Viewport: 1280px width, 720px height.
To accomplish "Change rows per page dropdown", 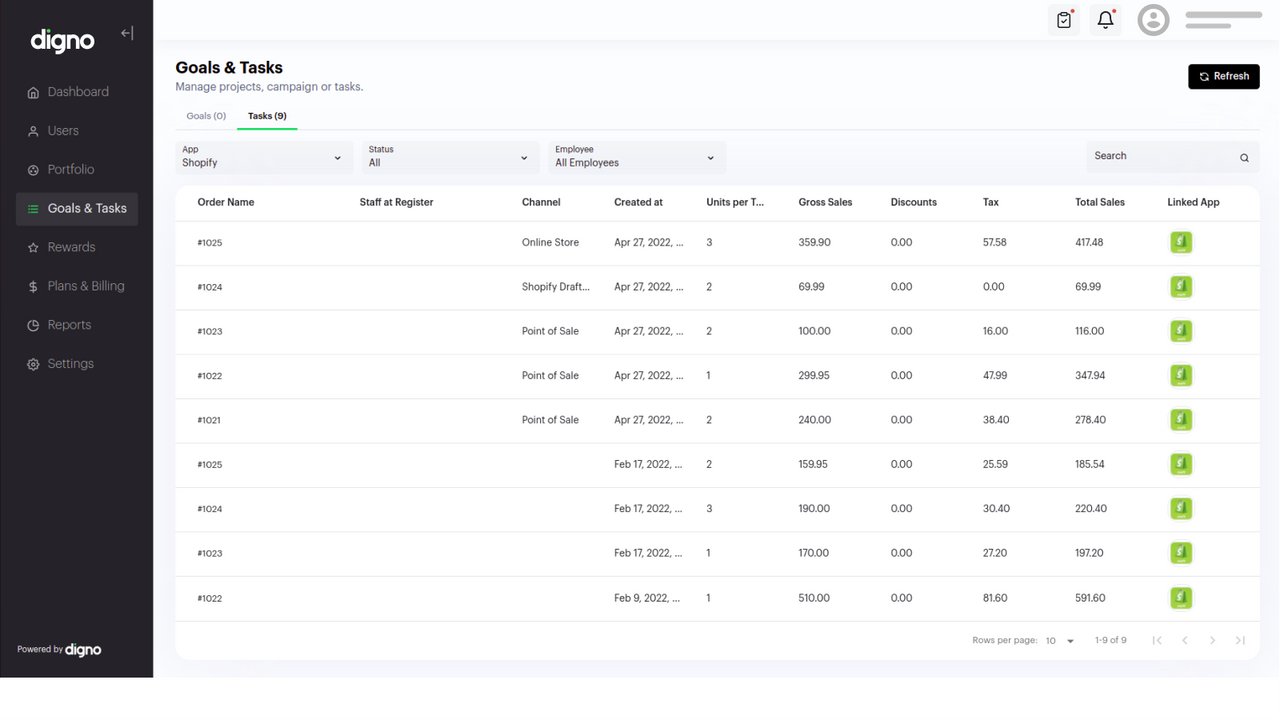I will click(x=1060, y=641).
